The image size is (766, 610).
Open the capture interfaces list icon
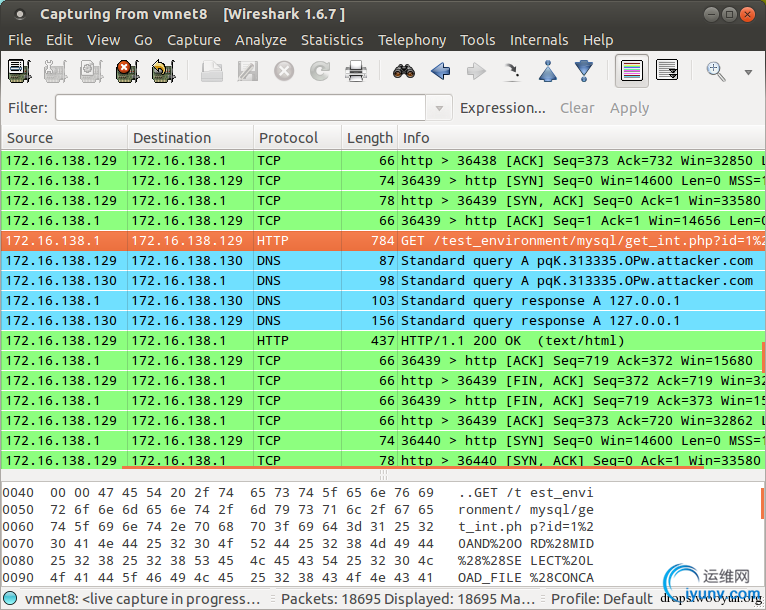(x=20, y=71)
